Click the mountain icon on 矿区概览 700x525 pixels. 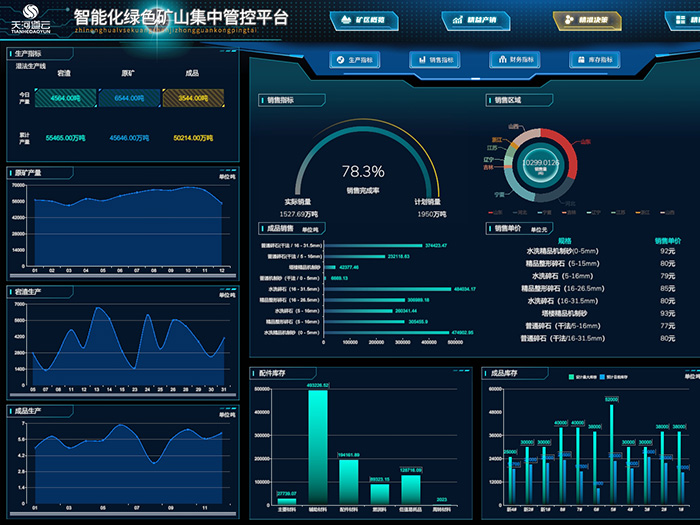[346, 20]
